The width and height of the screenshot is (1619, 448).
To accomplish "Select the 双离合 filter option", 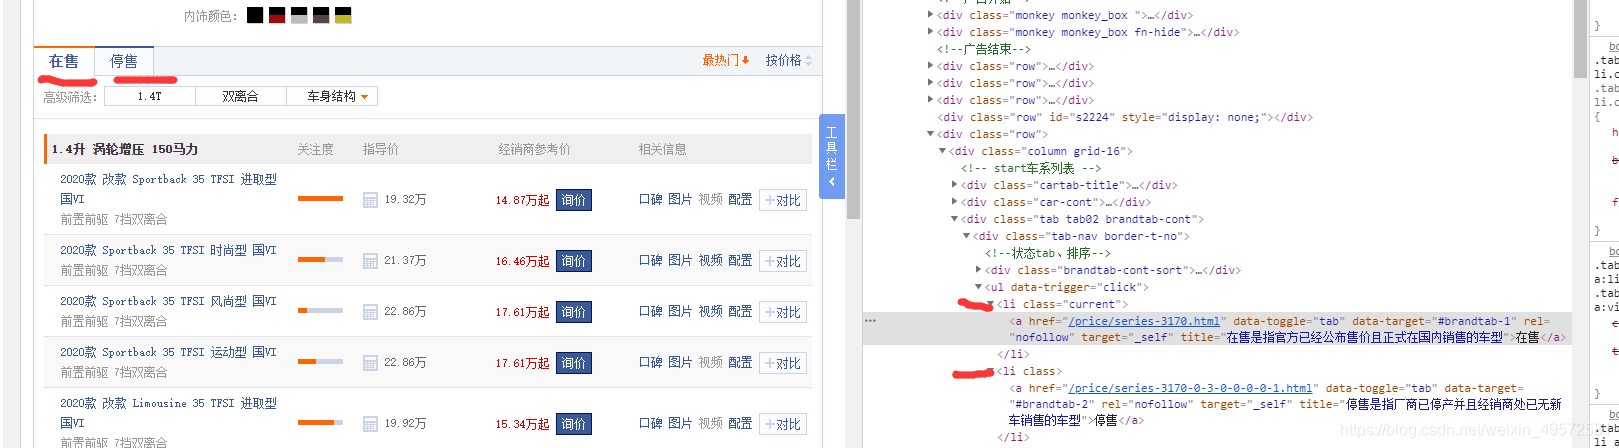I will point(241,97).
